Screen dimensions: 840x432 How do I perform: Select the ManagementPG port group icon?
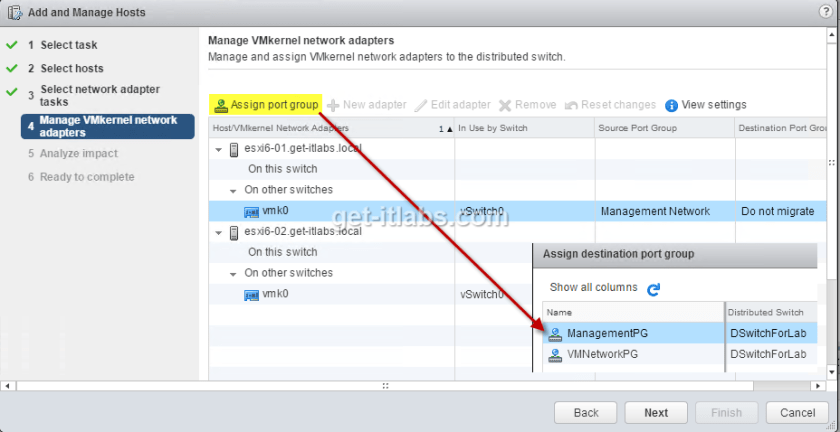click(556, 334)
